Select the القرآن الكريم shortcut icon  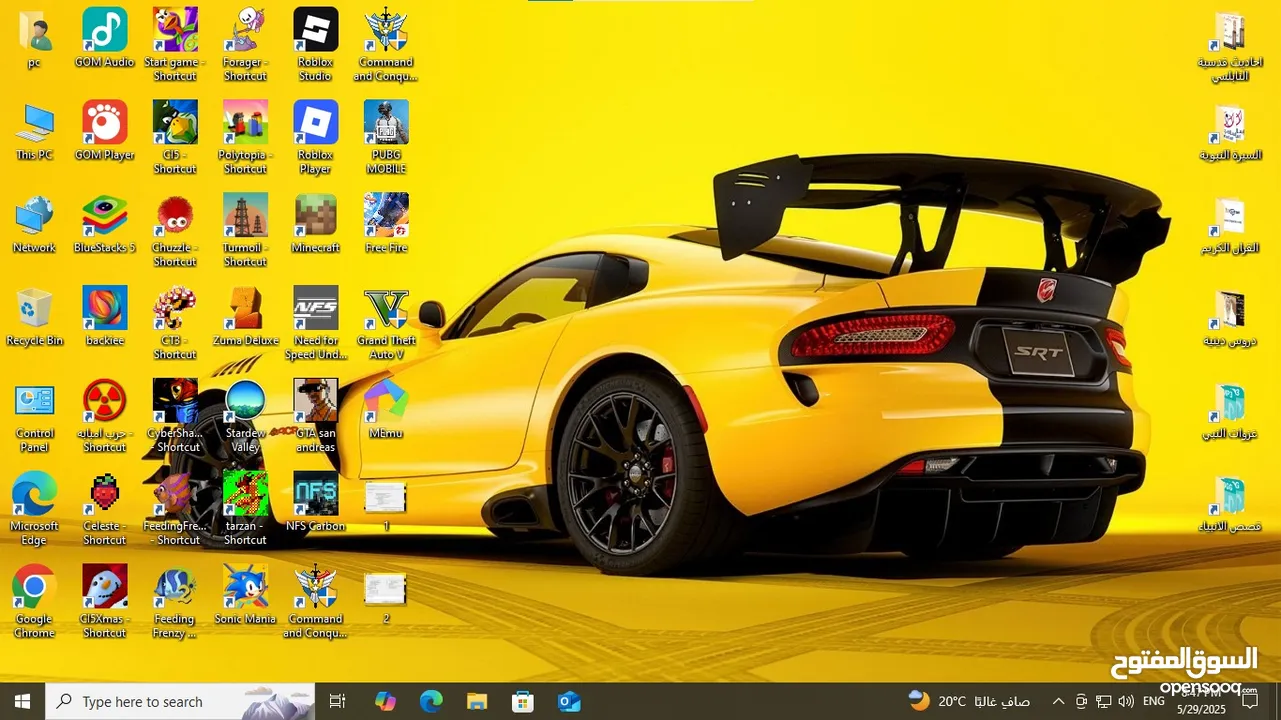coord(1229,217)
